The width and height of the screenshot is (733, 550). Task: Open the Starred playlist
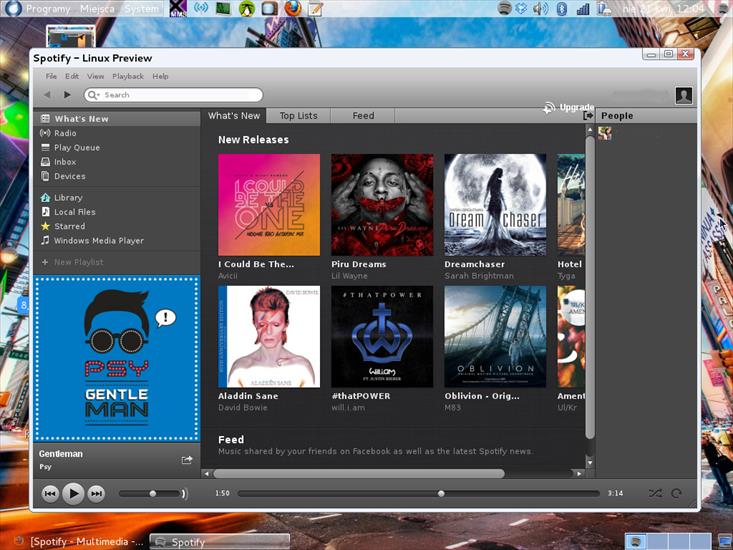[117, 226]
